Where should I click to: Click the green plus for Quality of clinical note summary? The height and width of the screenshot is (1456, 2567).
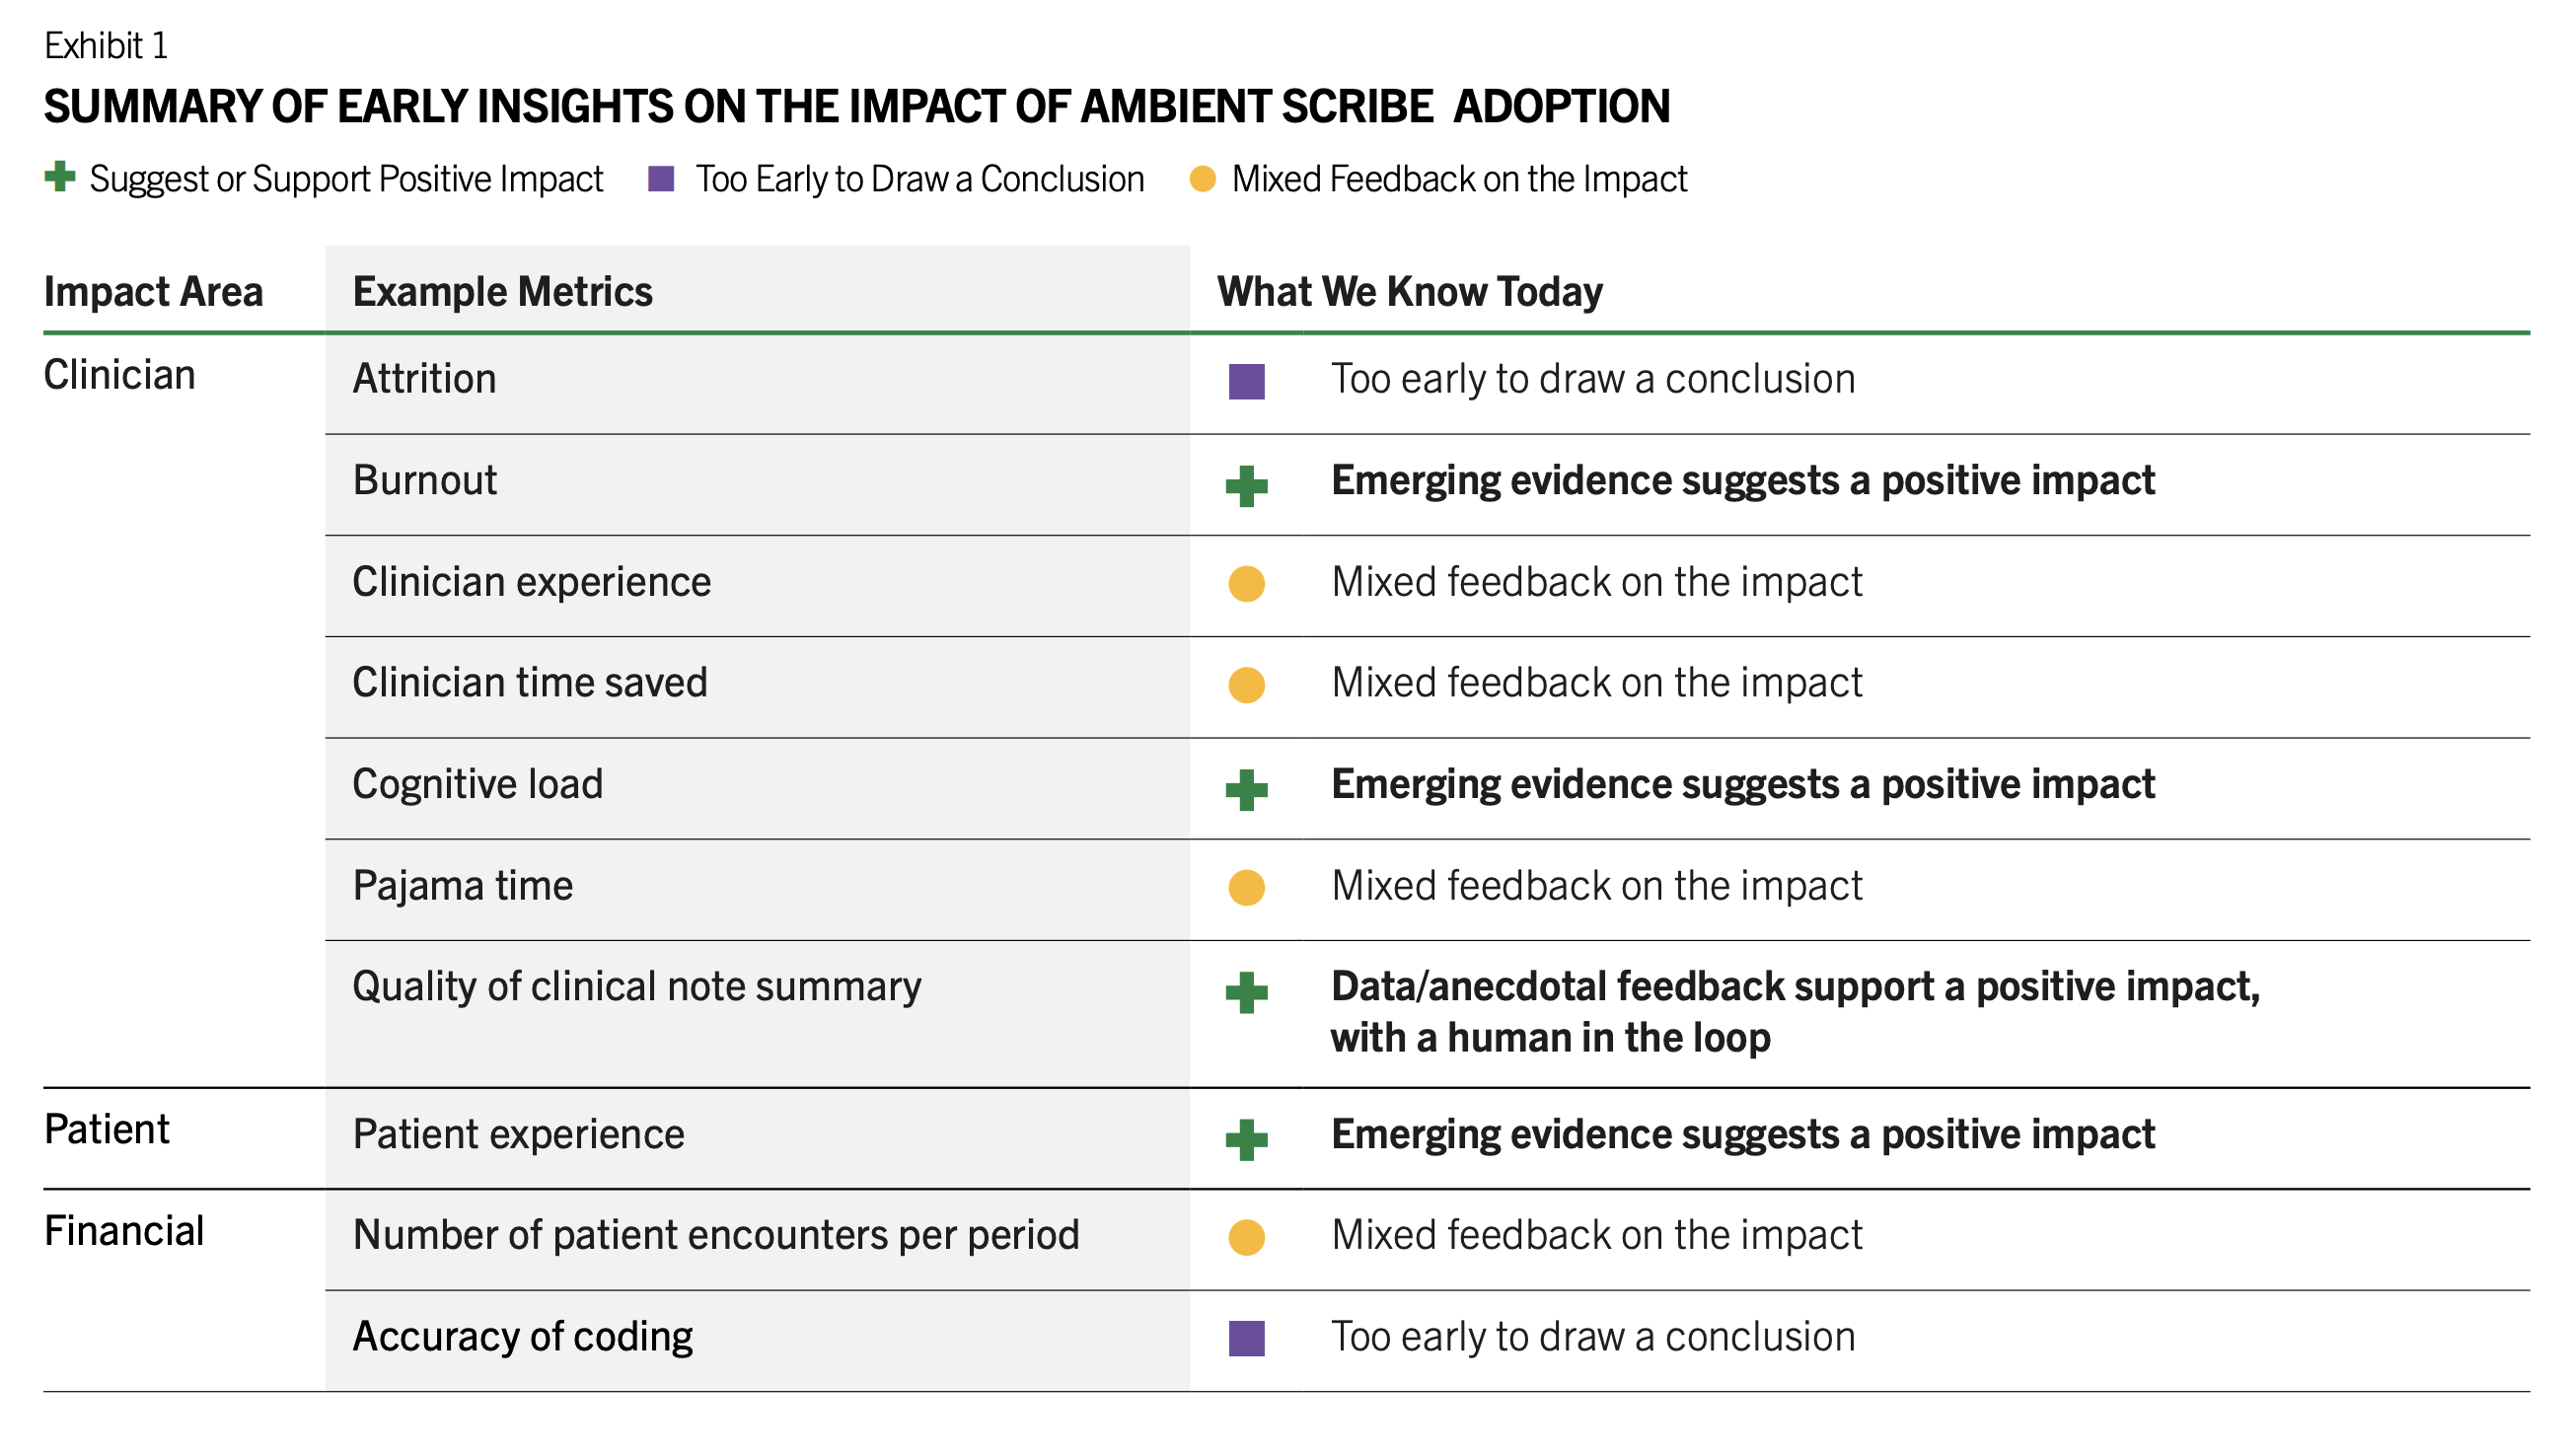(1246, 992)
